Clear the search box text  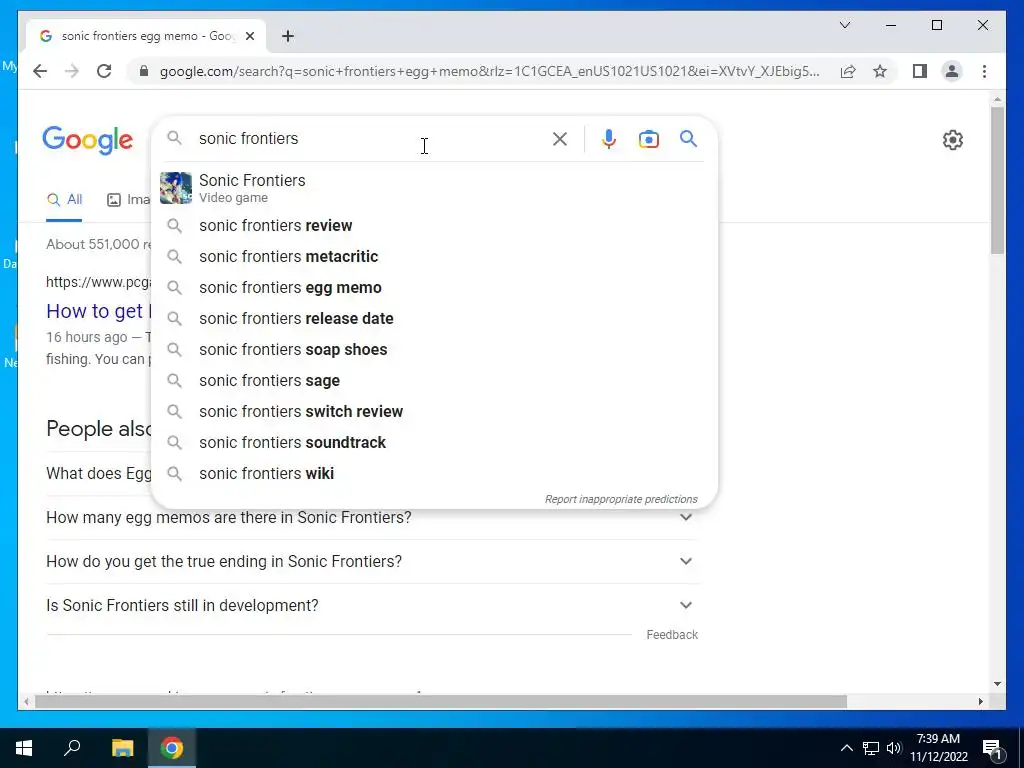560,138
